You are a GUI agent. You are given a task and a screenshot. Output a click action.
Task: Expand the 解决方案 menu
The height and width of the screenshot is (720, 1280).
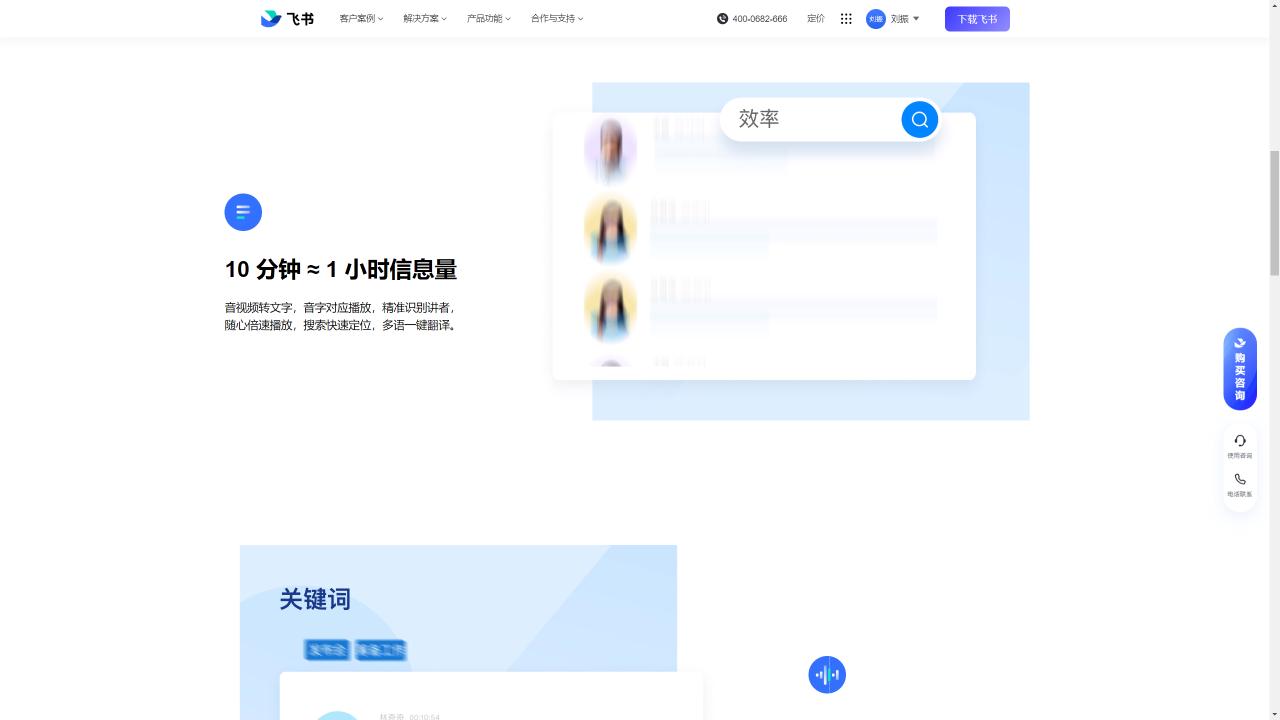(425, 18)
